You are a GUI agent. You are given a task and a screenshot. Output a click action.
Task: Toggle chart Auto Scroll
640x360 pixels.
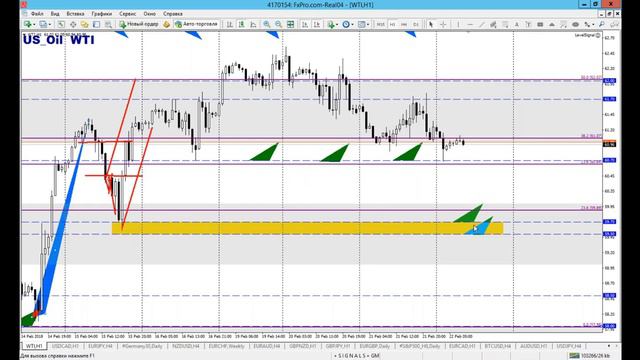pos(304,24)
